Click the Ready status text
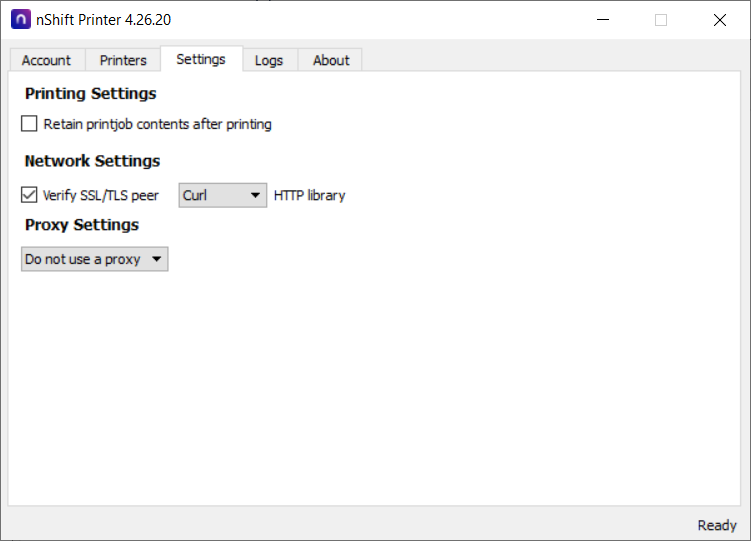751x541 pixels. [x=717, y=525]
